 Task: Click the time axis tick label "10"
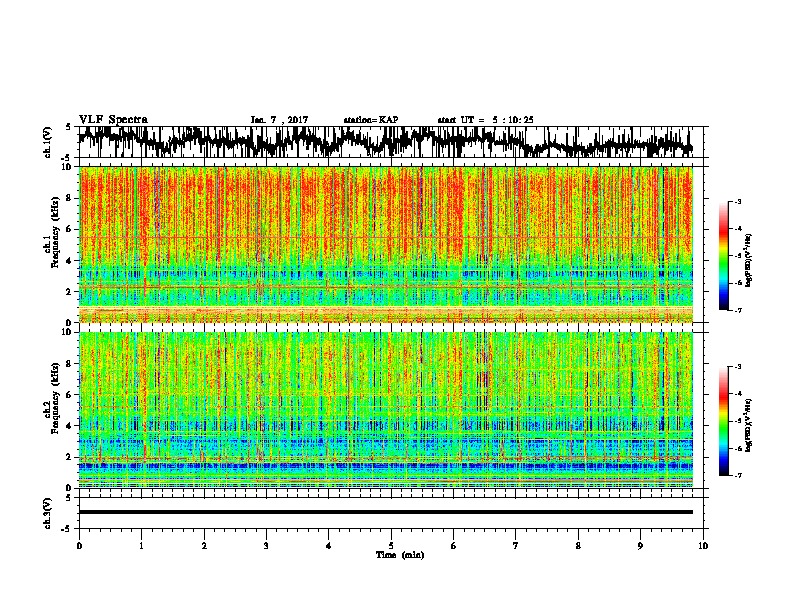(703, 546)
